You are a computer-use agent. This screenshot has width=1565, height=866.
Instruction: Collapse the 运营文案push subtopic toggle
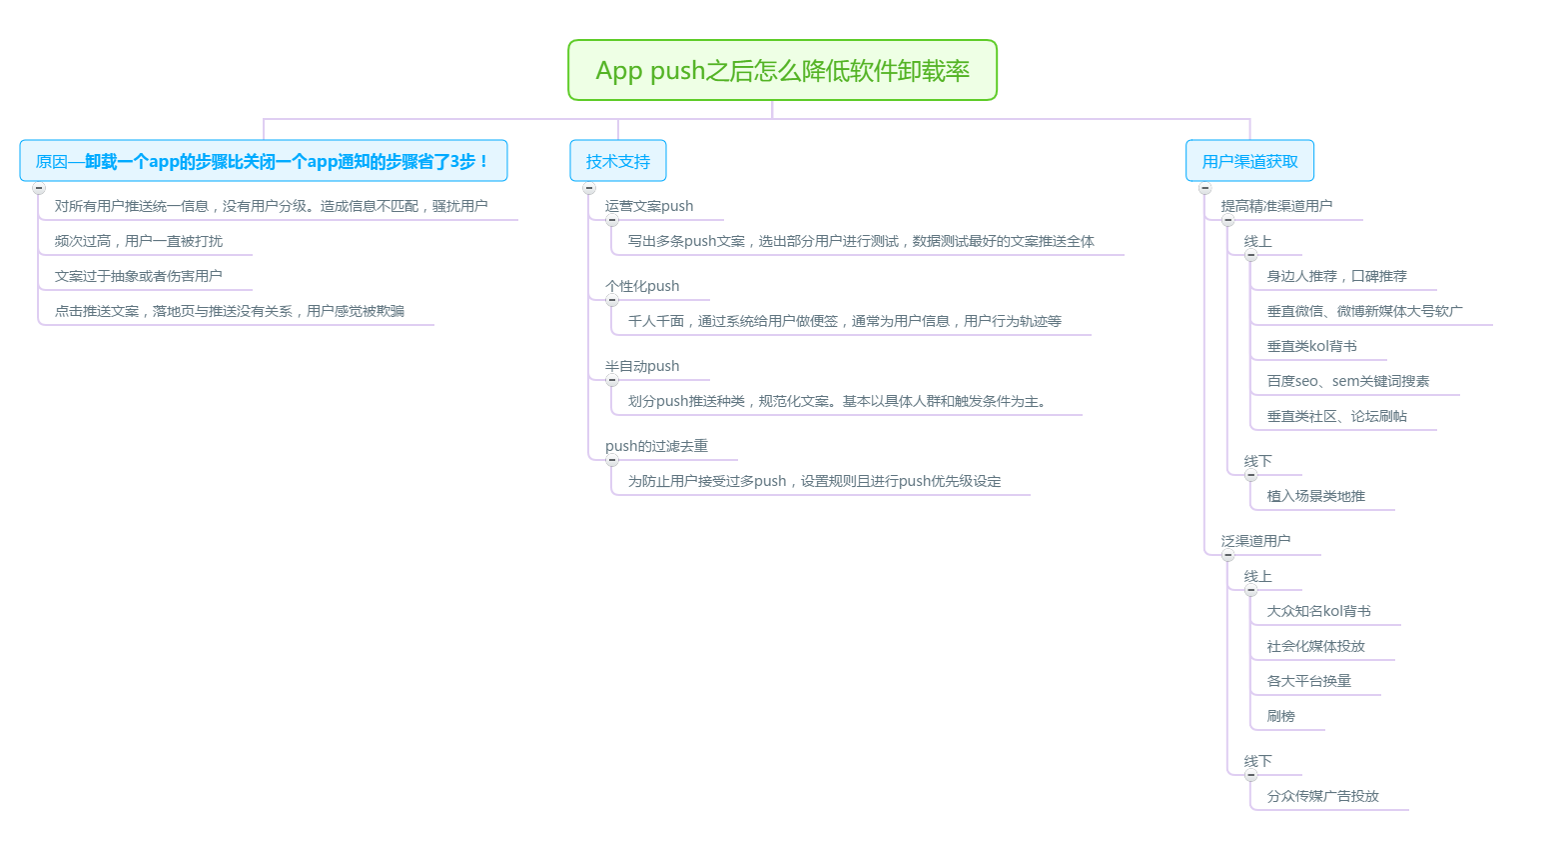[612, 220]
